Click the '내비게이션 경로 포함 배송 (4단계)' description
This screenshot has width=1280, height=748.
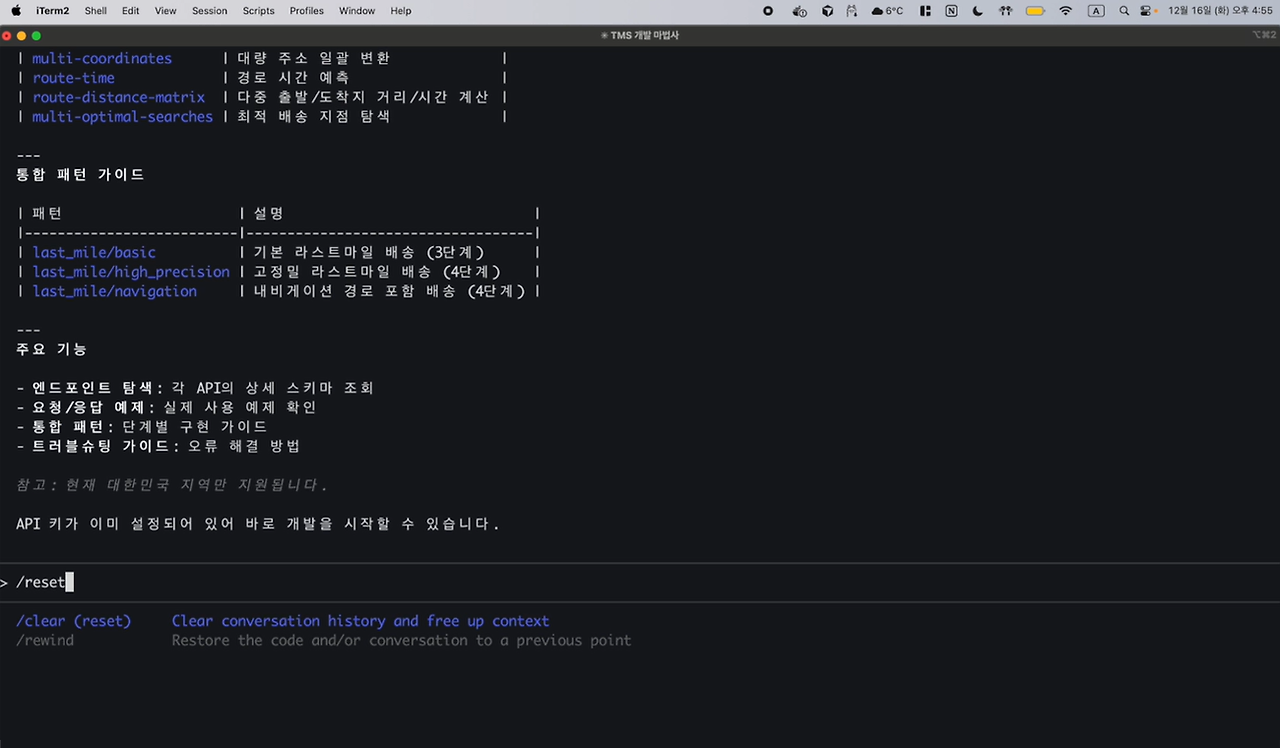(389, 291)
